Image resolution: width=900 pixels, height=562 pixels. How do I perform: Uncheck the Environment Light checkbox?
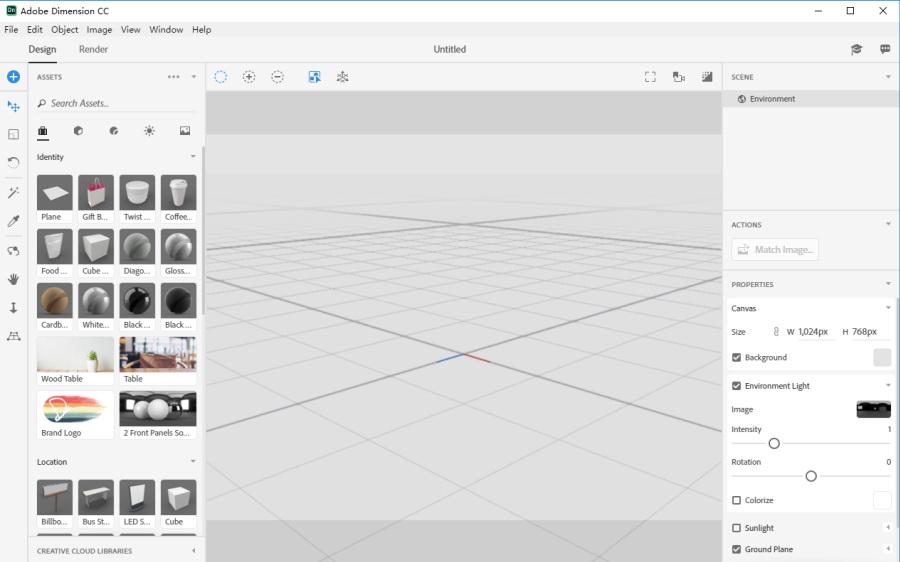(737, 386)
